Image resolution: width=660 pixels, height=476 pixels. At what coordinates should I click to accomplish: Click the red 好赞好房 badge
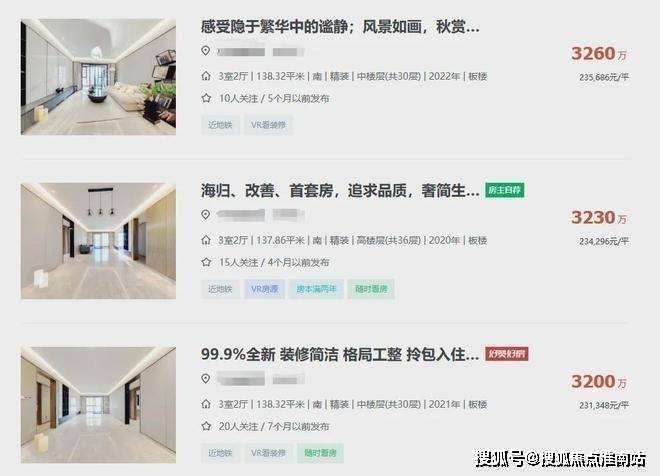click(x=506, y=354)
